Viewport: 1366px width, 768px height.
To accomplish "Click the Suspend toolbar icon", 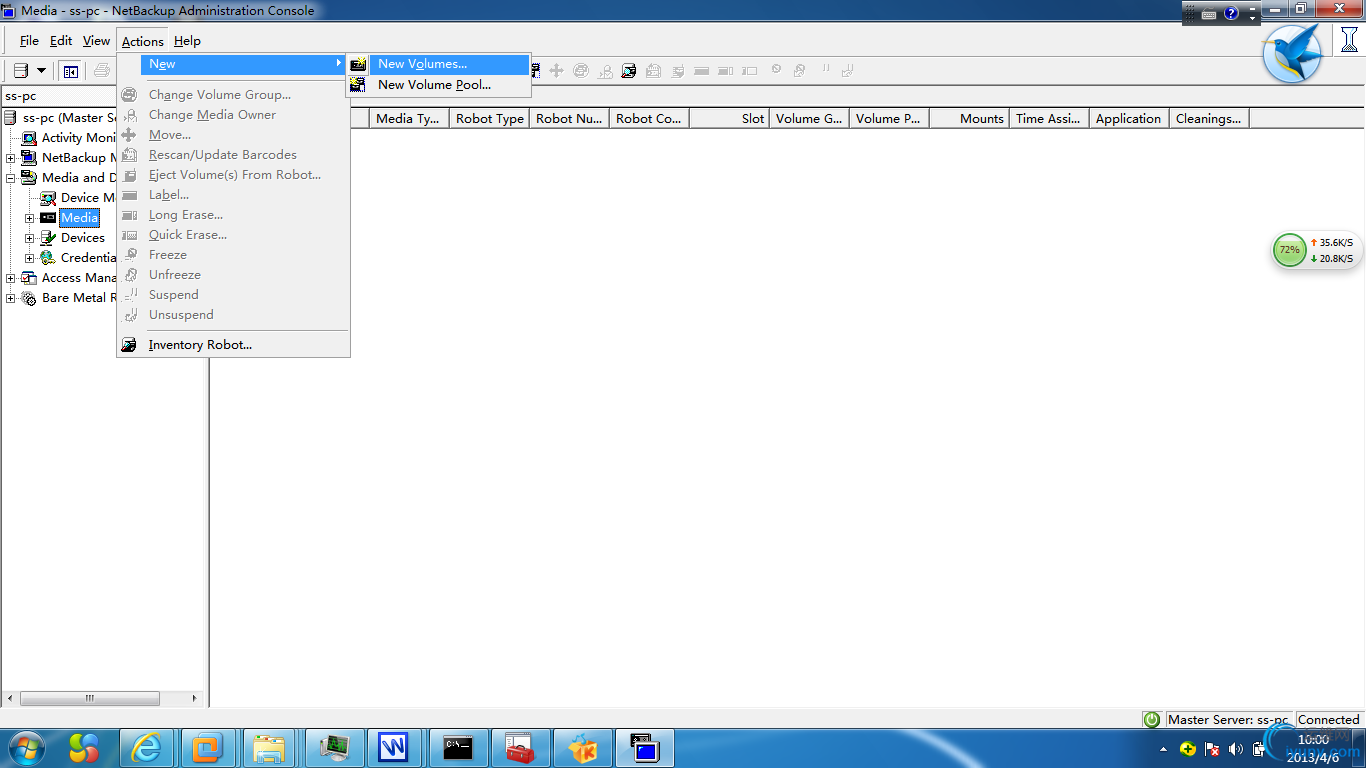I will pos(825,68).
